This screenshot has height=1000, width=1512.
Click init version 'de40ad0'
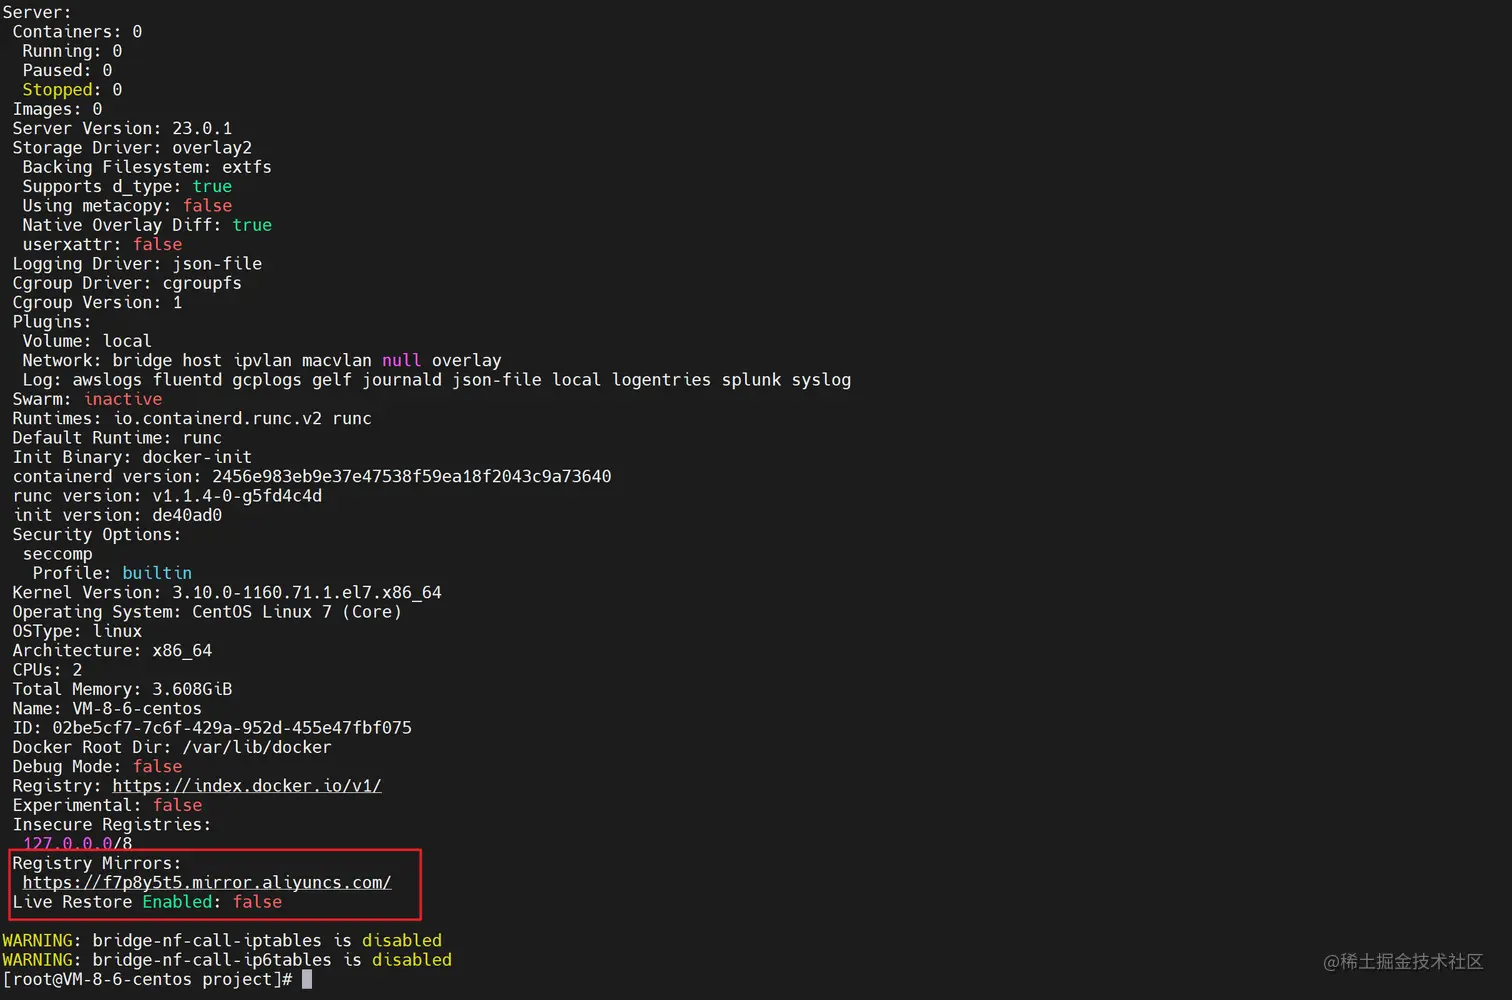click(187, 516)
